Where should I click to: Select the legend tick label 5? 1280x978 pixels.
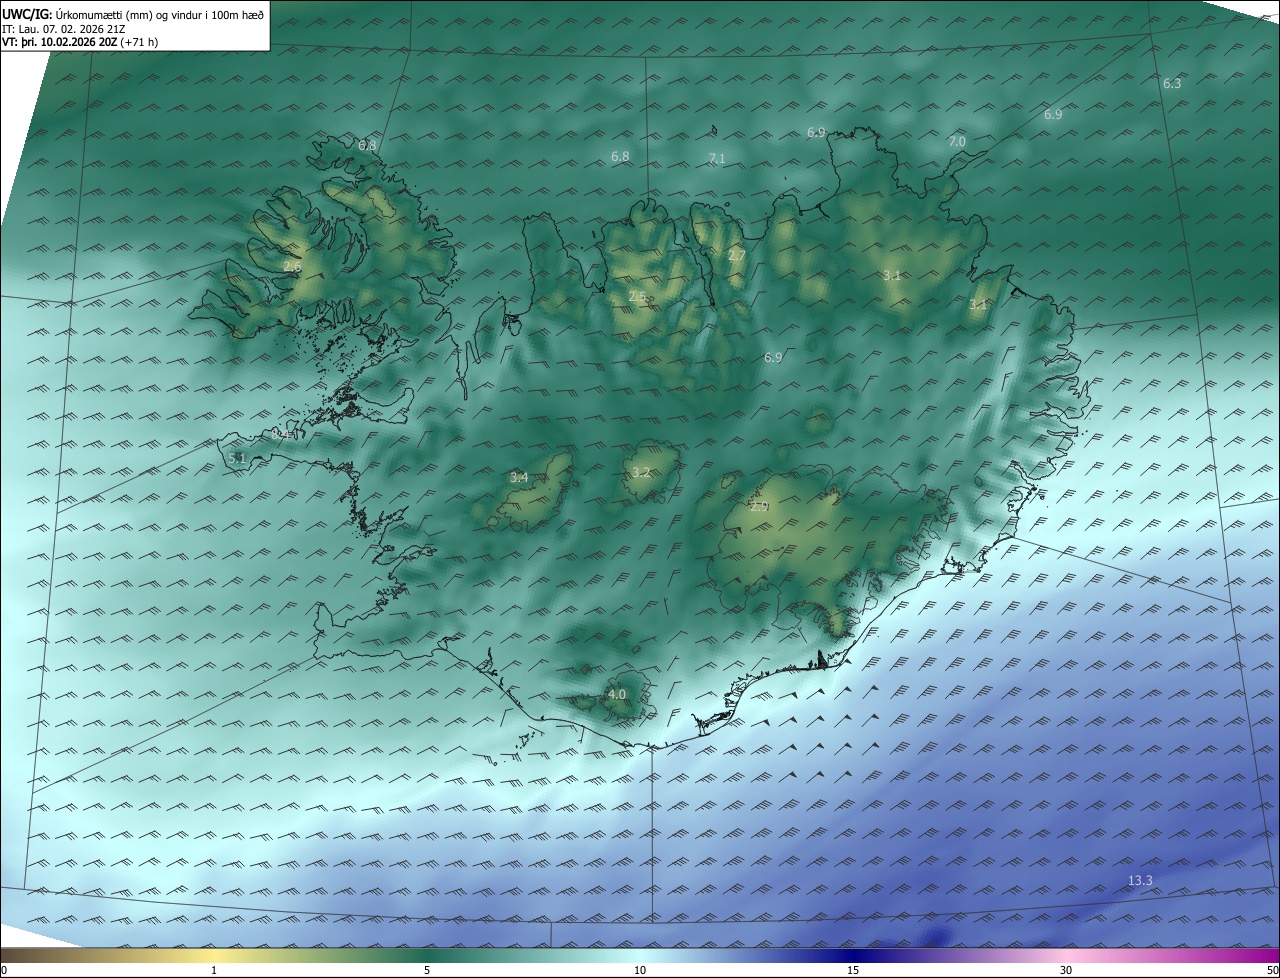pos(427,970)
